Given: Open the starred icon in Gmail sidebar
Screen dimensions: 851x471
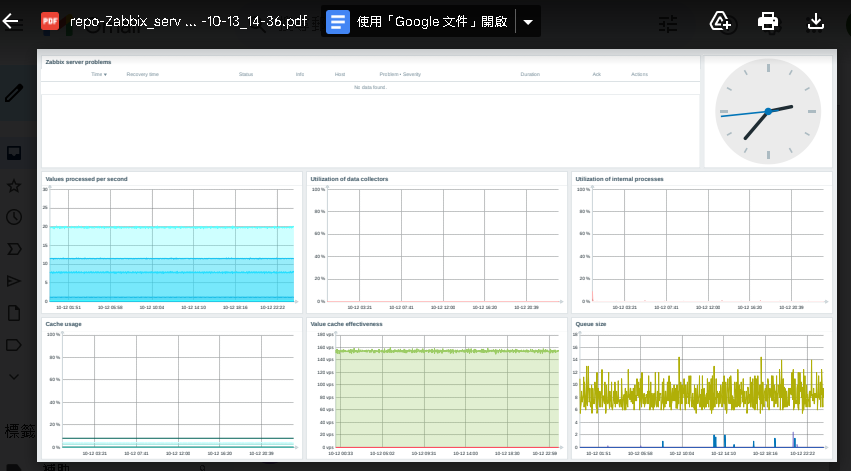Looking at the screenshot, I should click(14, 186).
